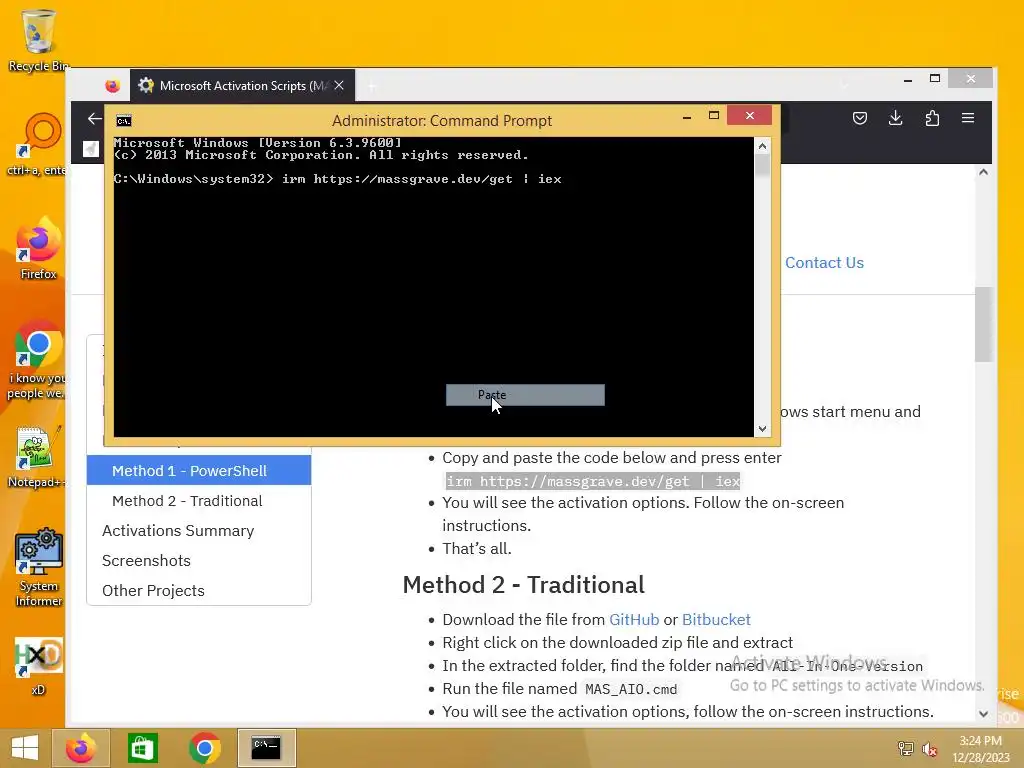Minimize the Command Prompt window
The width and height of the screenshot is (1024, 768).
click(x=686, y=117)
